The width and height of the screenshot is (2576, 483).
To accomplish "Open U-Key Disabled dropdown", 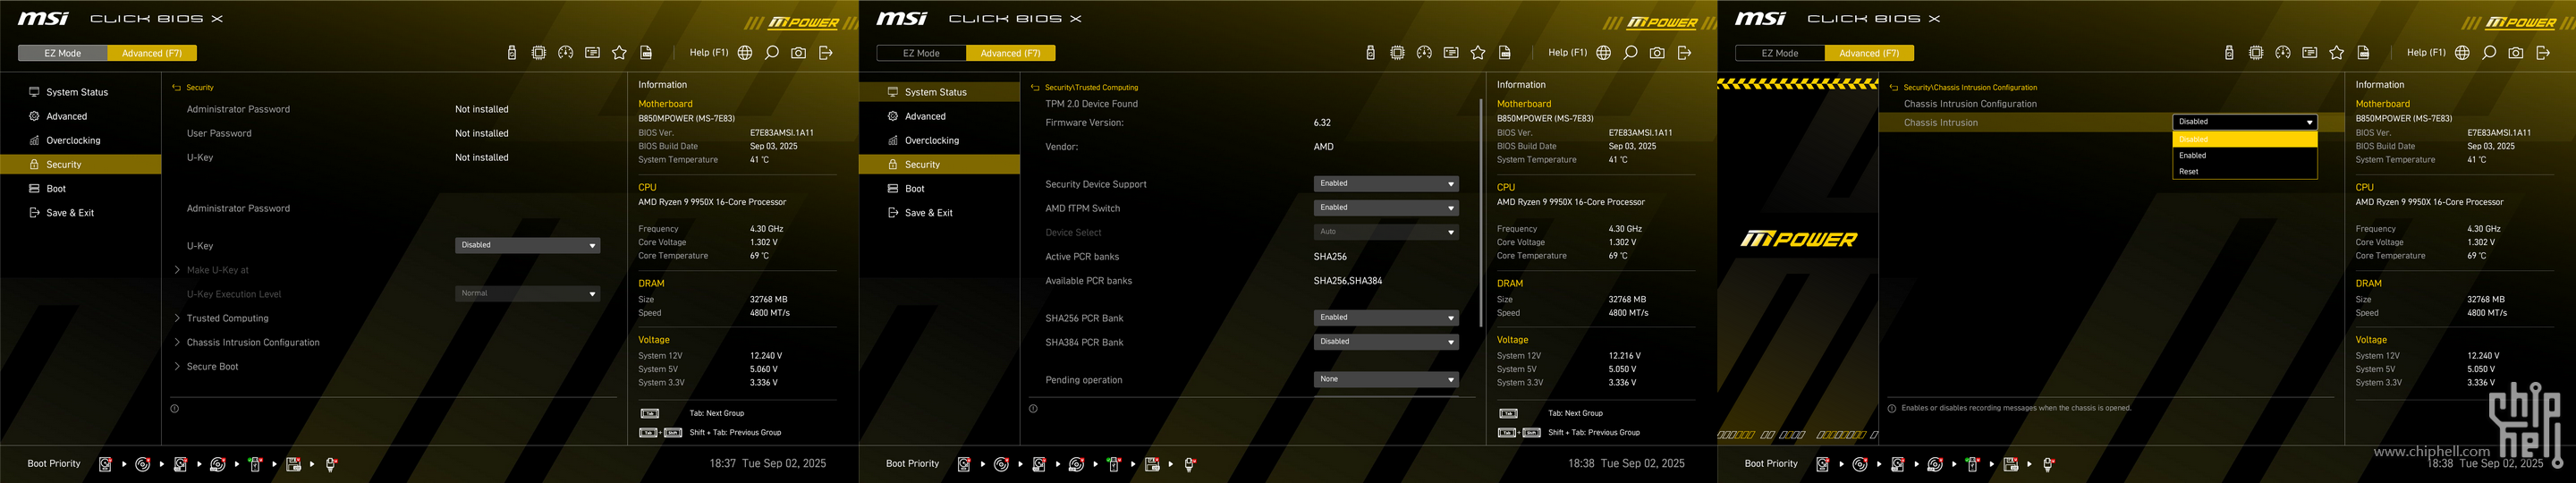I will 528,245.
